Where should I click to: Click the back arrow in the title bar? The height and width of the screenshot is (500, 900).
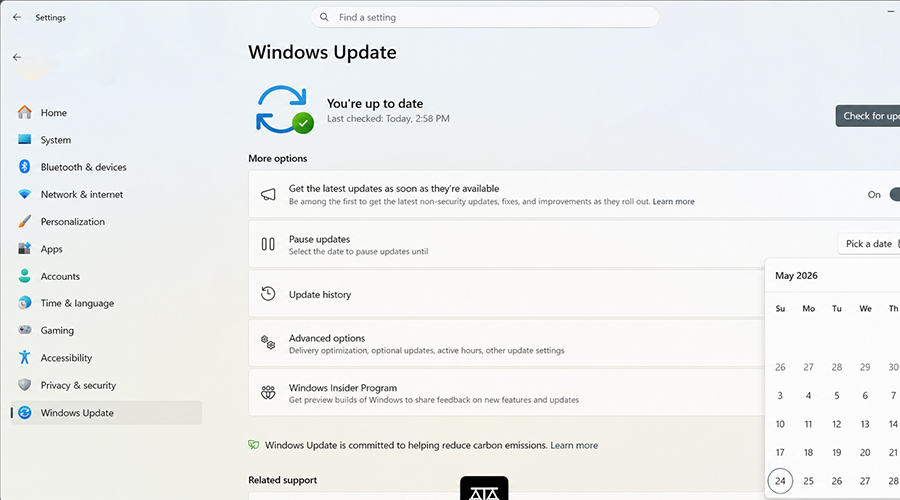[17, 17]
